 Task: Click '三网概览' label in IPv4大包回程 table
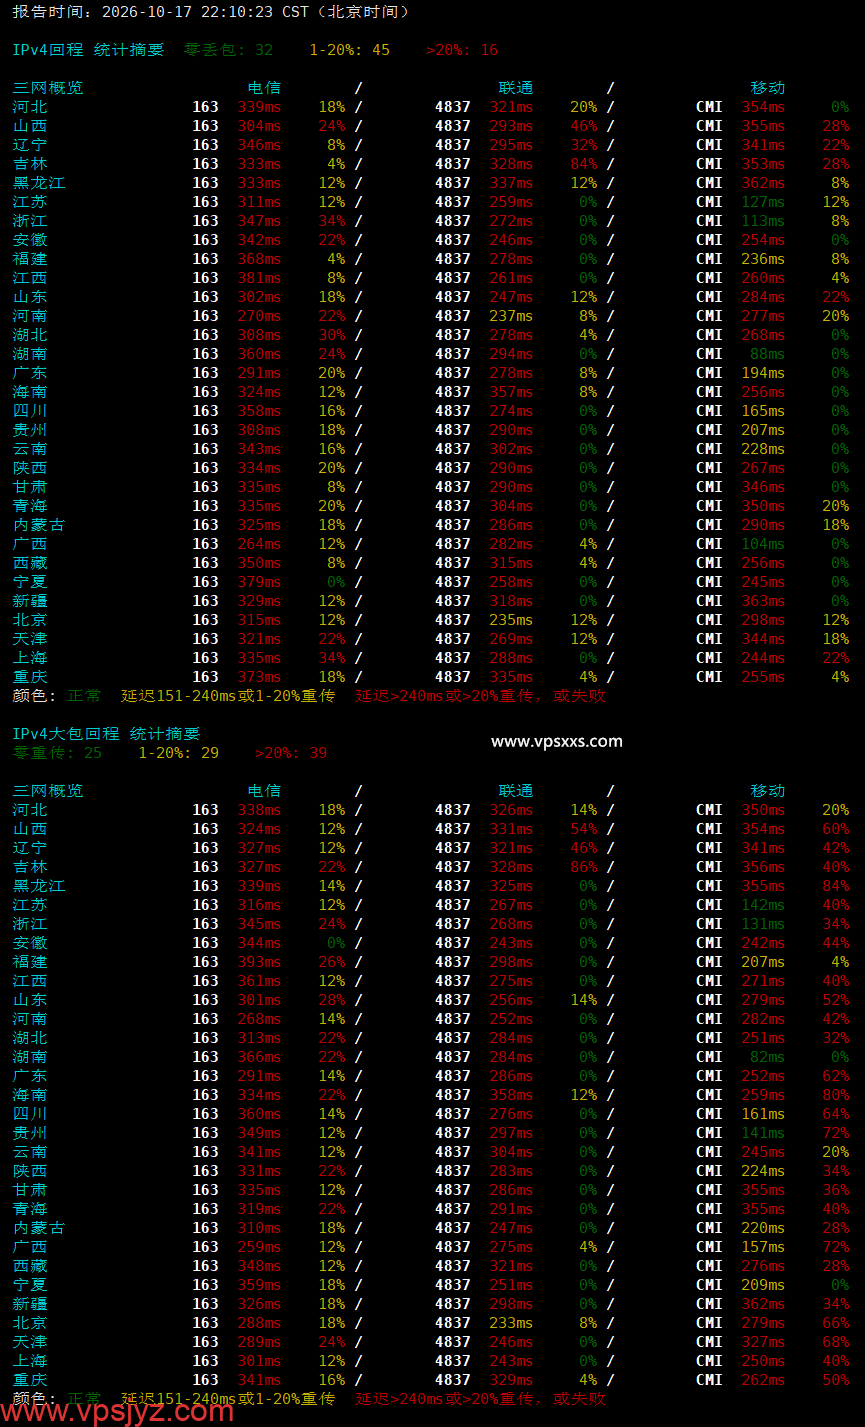pos(48,791)
